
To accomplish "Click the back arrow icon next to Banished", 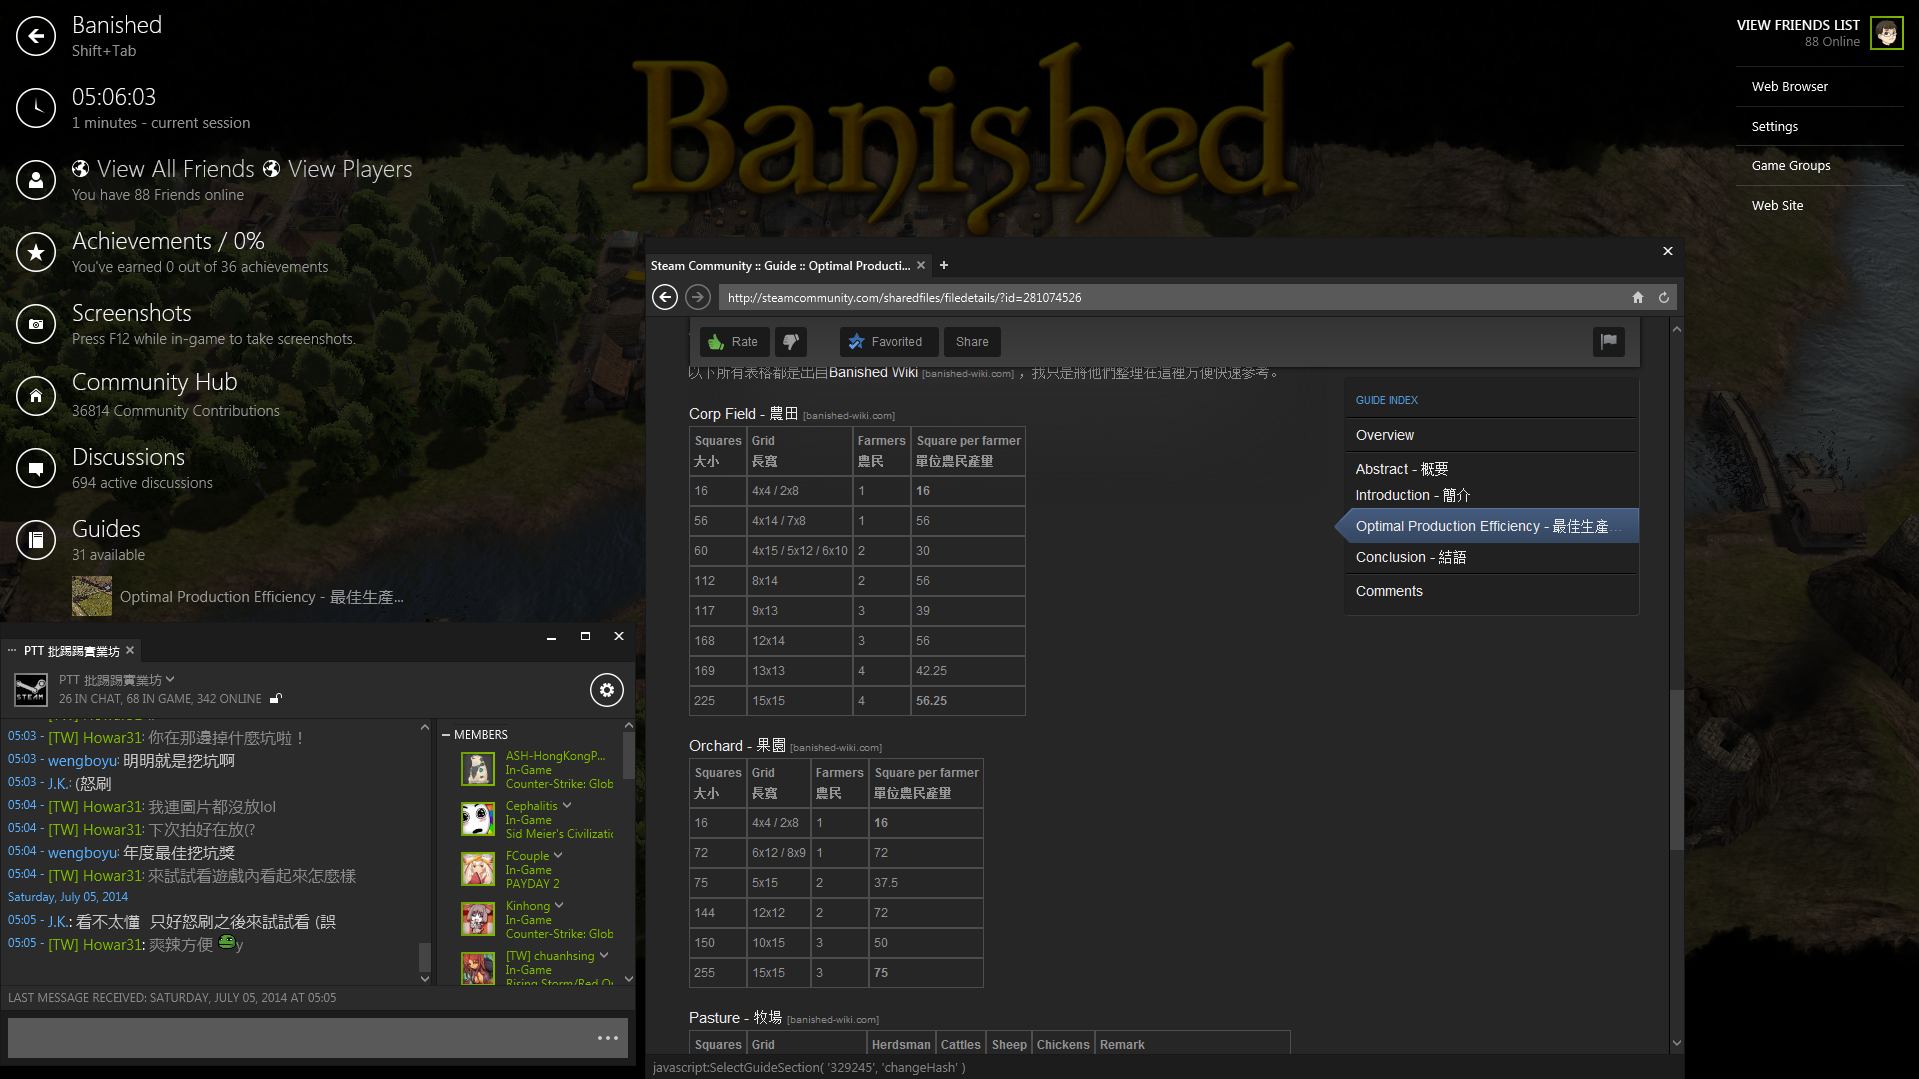I will coord(36,36).
